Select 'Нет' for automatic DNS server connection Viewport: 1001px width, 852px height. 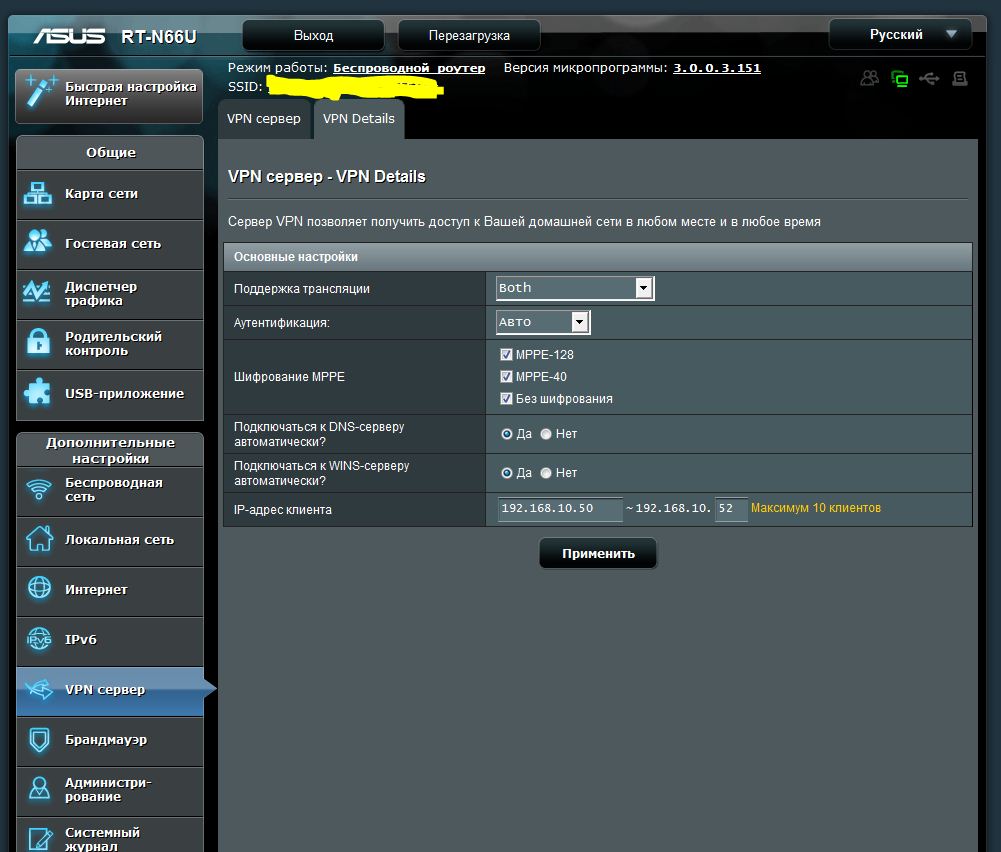point(546,434)
